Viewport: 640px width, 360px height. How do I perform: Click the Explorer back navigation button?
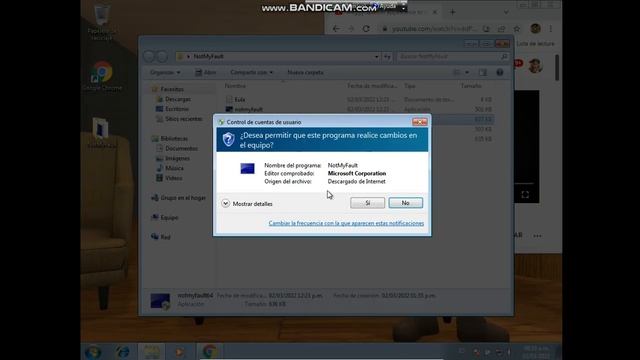pos(149,56)
